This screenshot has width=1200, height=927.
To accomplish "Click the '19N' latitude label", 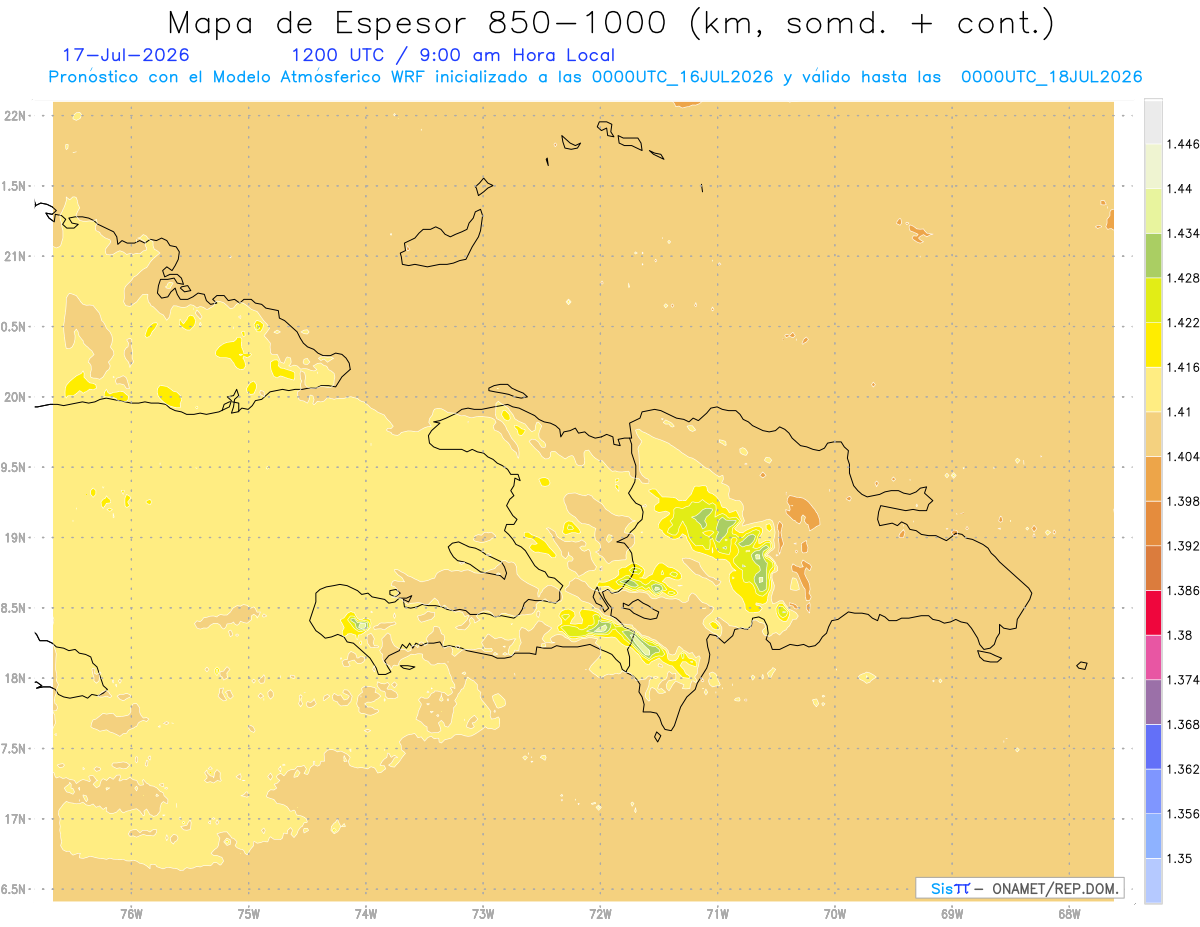I will (x=14, y=538).
